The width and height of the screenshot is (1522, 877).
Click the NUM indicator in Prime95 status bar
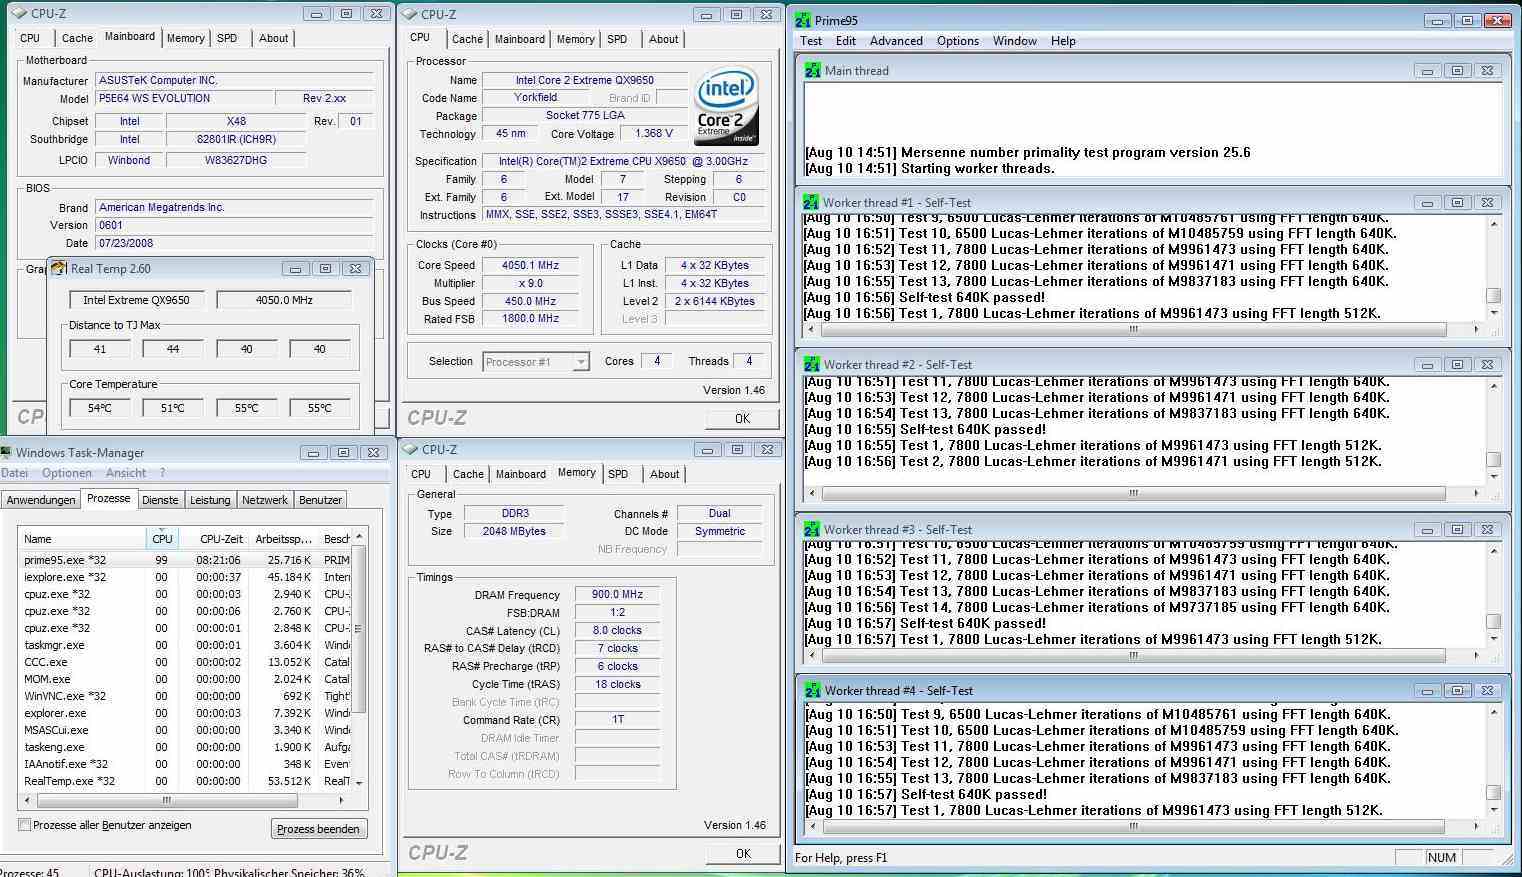[1441, 857]
